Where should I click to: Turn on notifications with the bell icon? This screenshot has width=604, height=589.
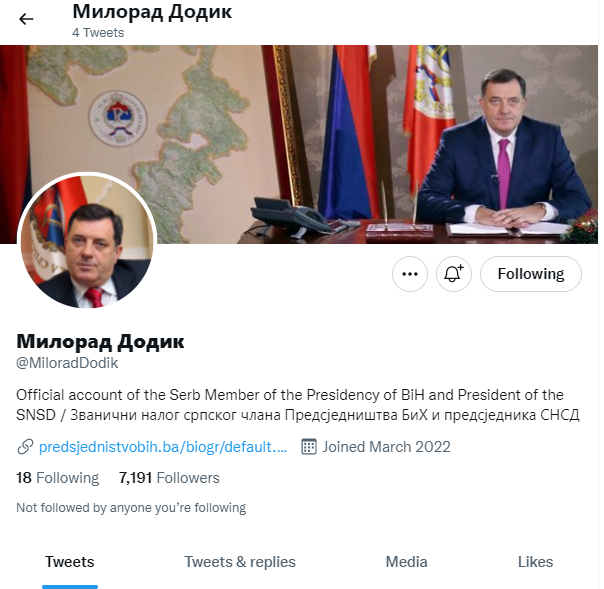point(453,274)
